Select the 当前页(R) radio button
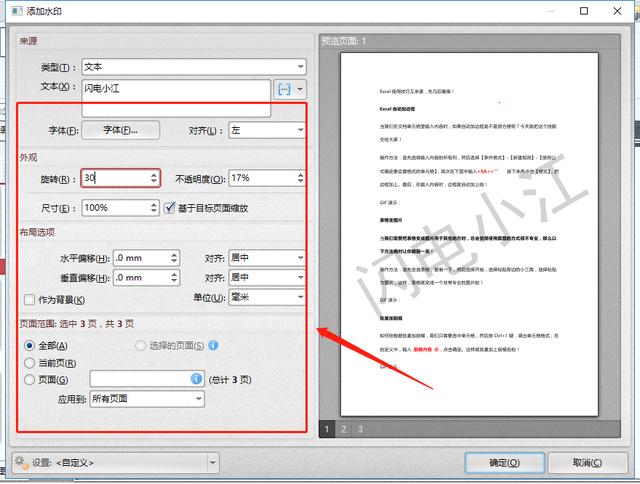The height and width of the screenshot is (484, 640). tap(29, 363)
